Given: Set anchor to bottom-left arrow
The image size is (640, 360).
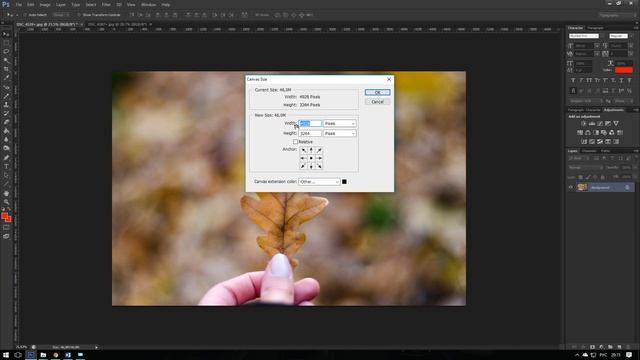Looking at the screenshot, I should (x=303, y=166).
